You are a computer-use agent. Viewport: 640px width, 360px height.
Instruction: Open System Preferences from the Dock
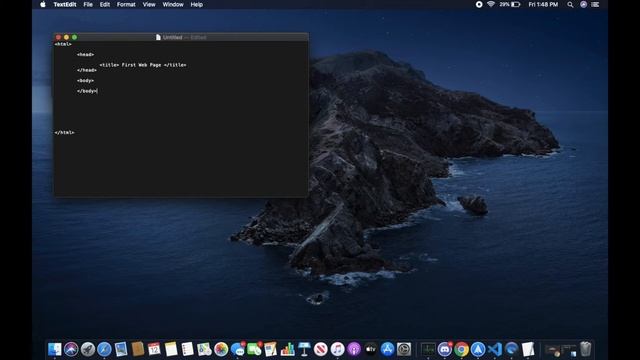point(404,349)
